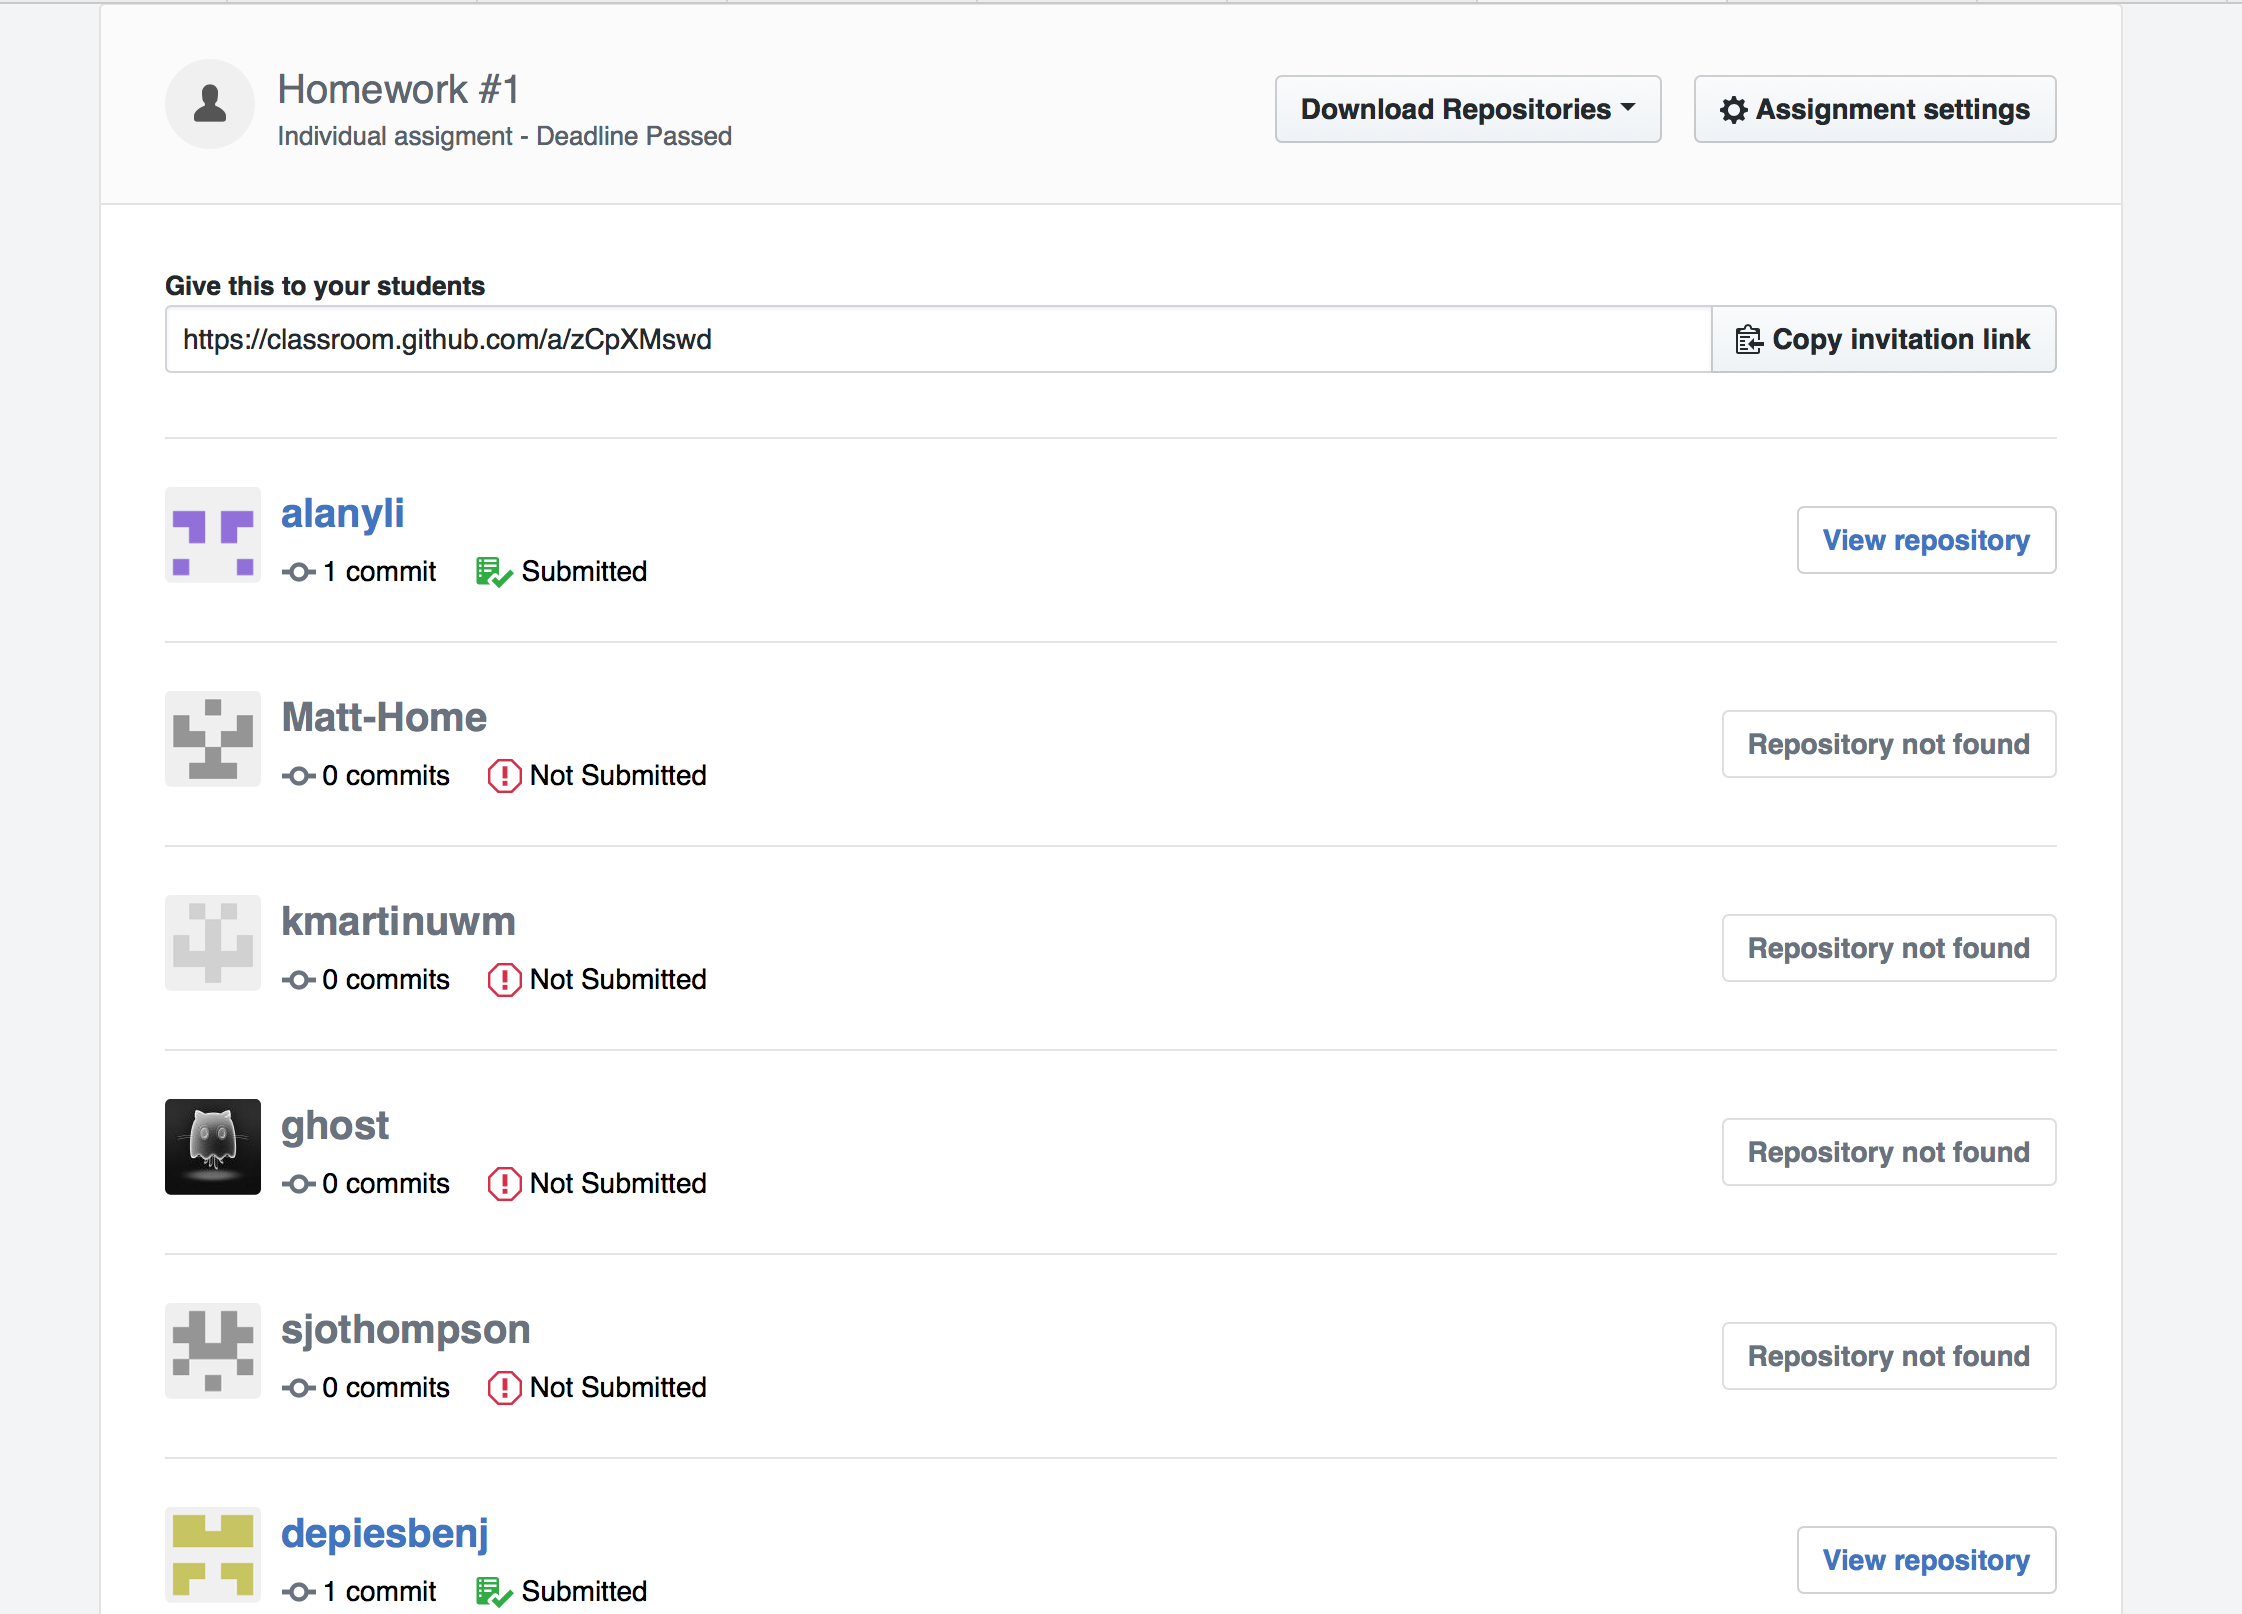
Task: Click alanyli's purple identicon avatar
Action: [x=212, y=536]
